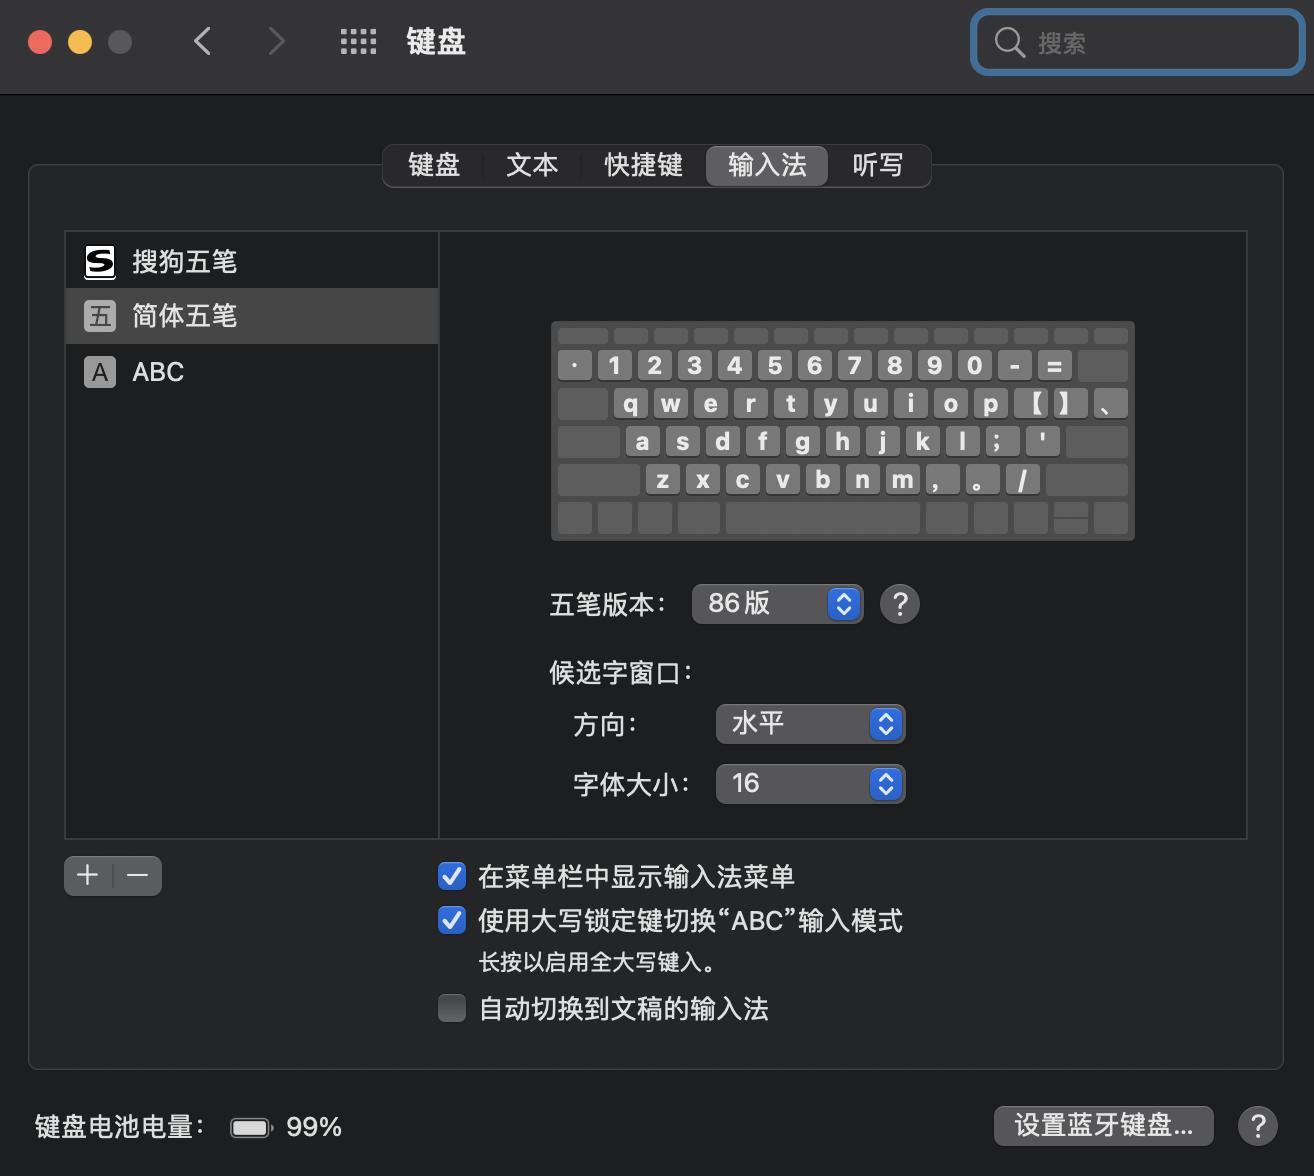1314x1176 pixels.
Task: Select the 搜狗五笔 input method icon
Action: pyautogui.click(x=99, y=260)
